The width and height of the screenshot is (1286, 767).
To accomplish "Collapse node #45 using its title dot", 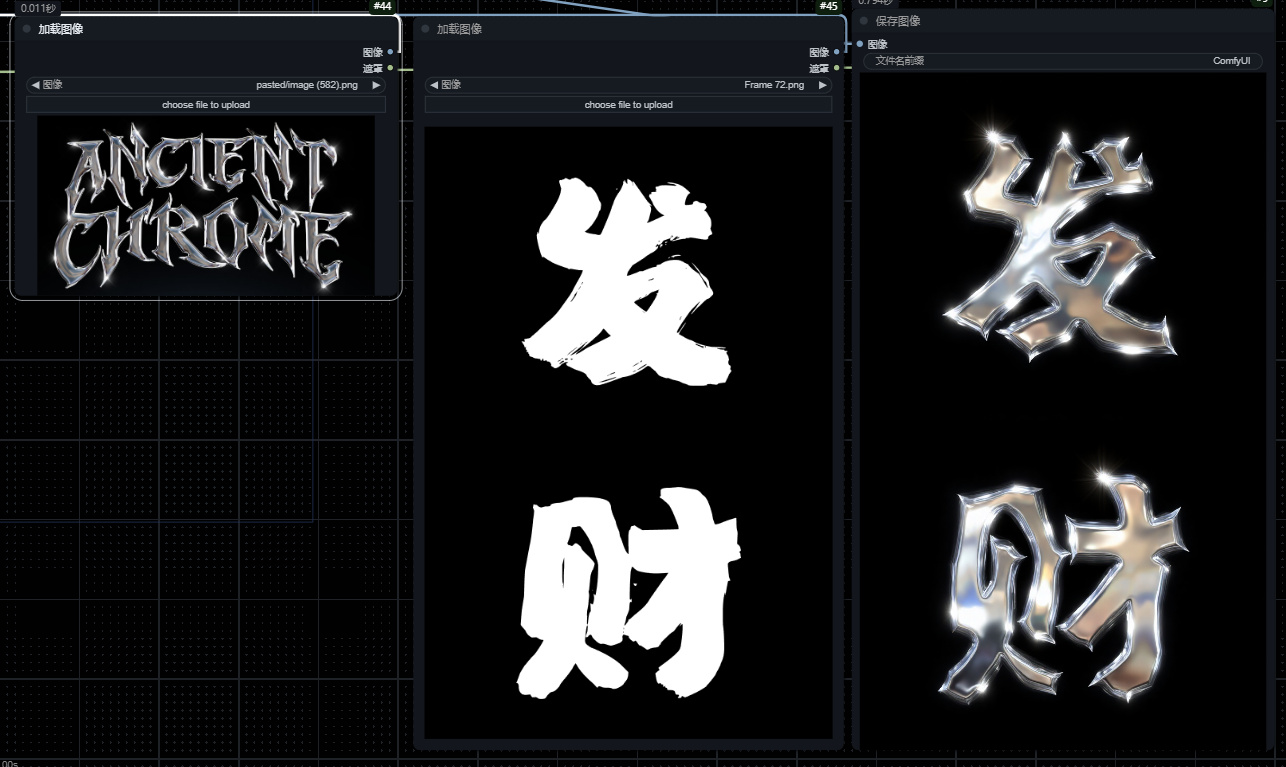I will 426,29.
